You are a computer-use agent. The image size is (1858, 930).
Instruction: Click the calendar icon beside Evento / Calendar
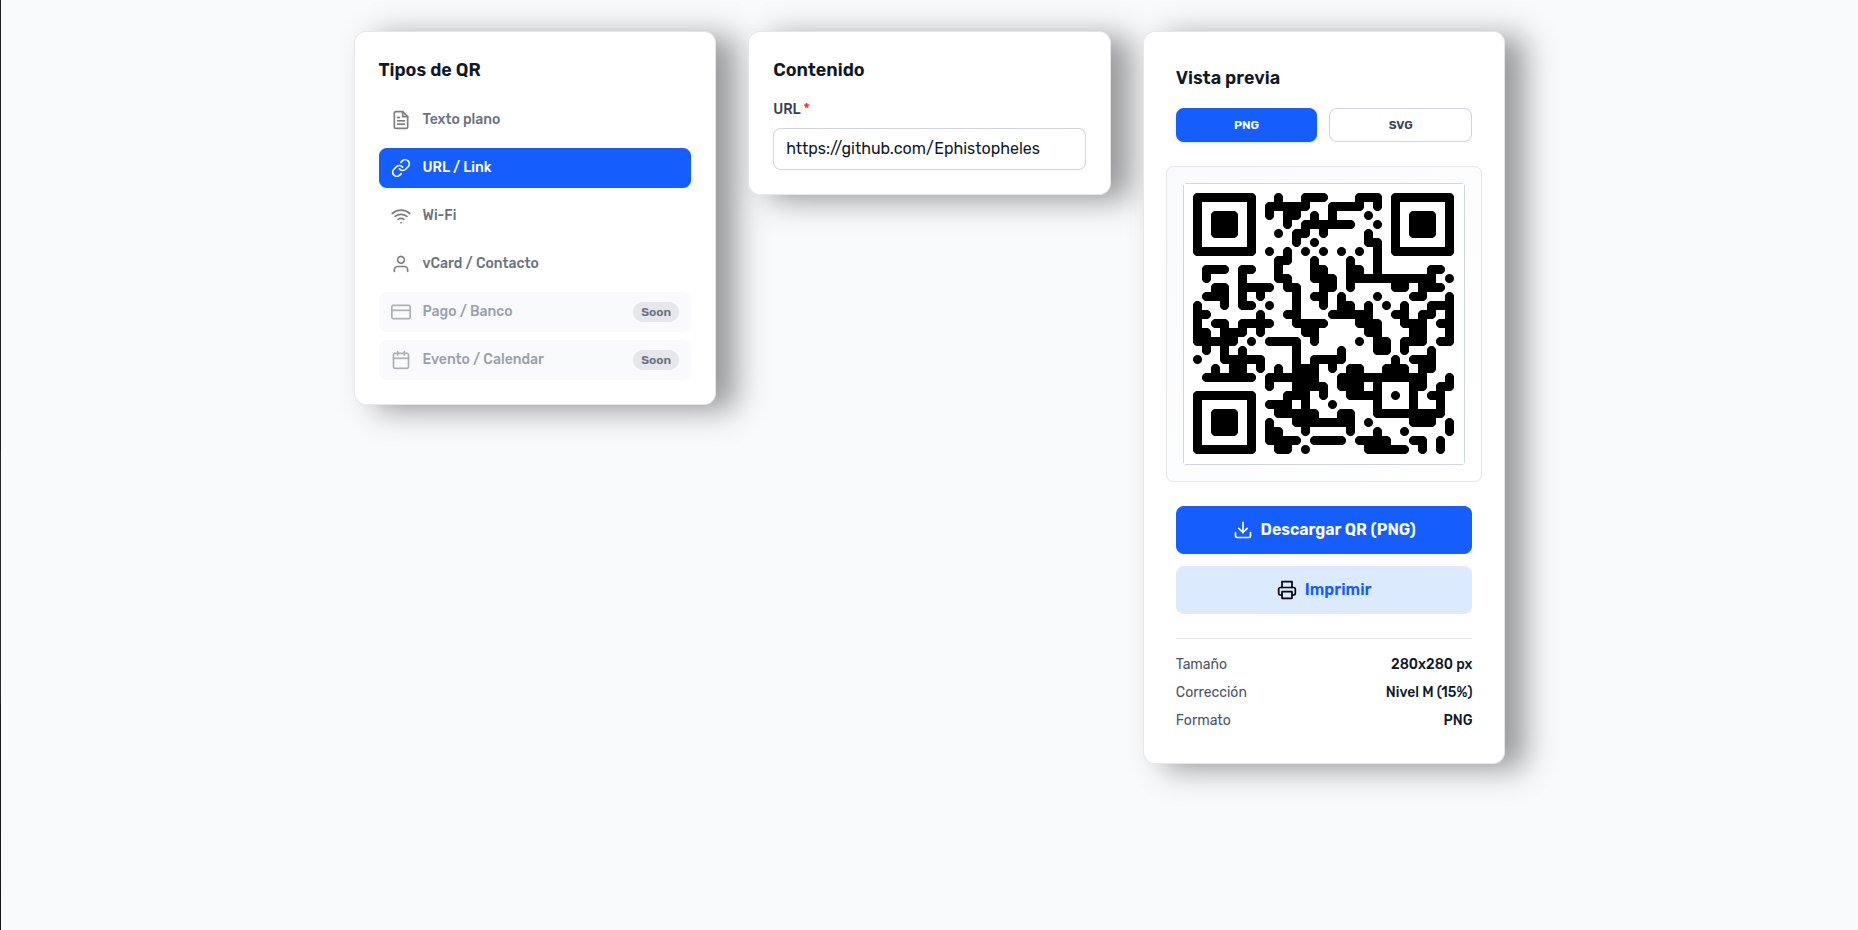[401, 360]
